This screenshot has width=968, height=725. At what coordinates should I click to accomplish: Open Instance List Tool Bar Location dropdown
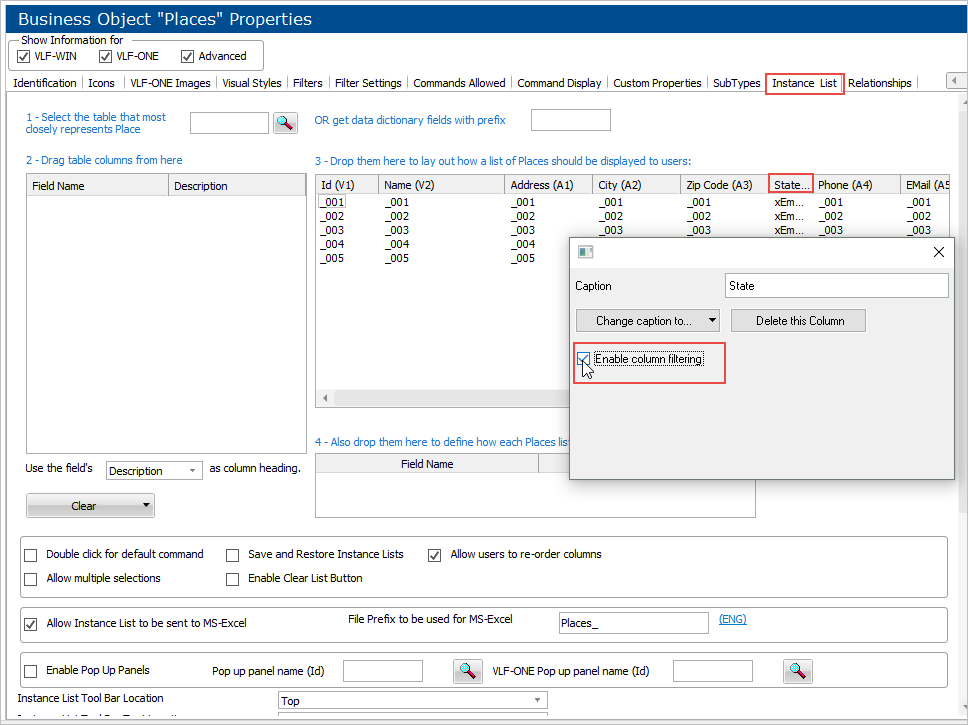coord(412,701)
